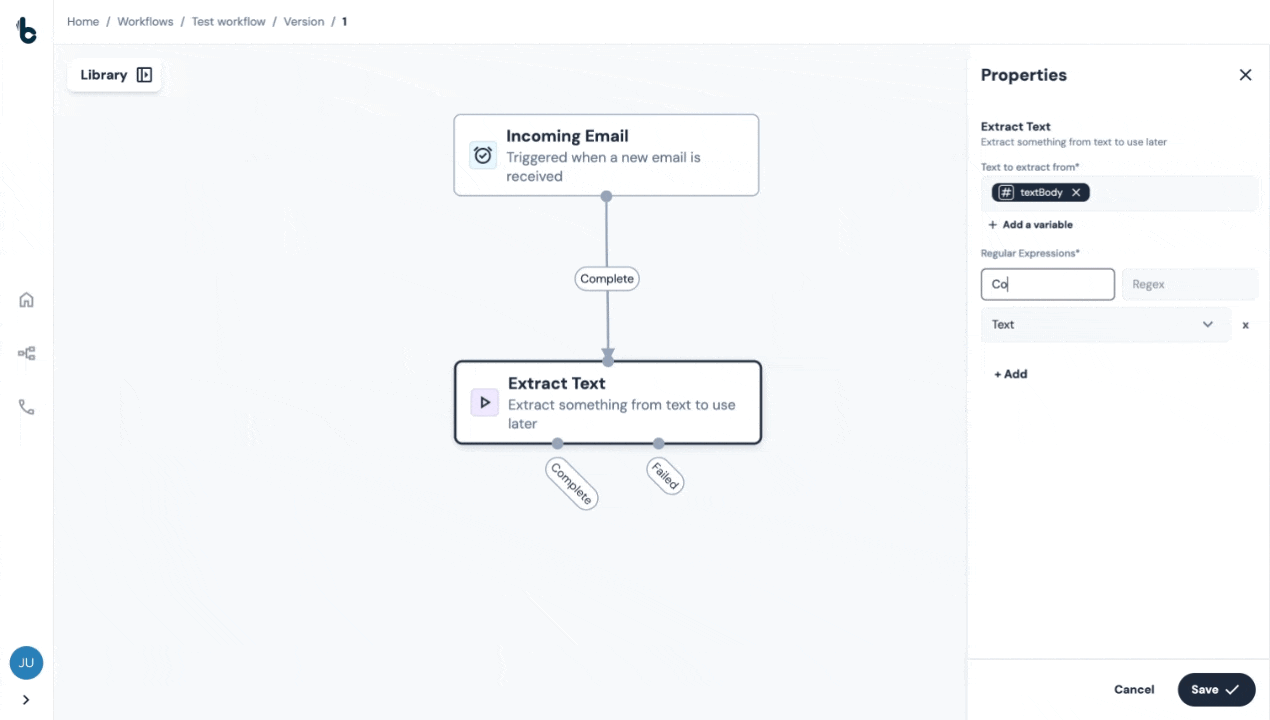Open the phone icon in the sidebar

[27, 407]
